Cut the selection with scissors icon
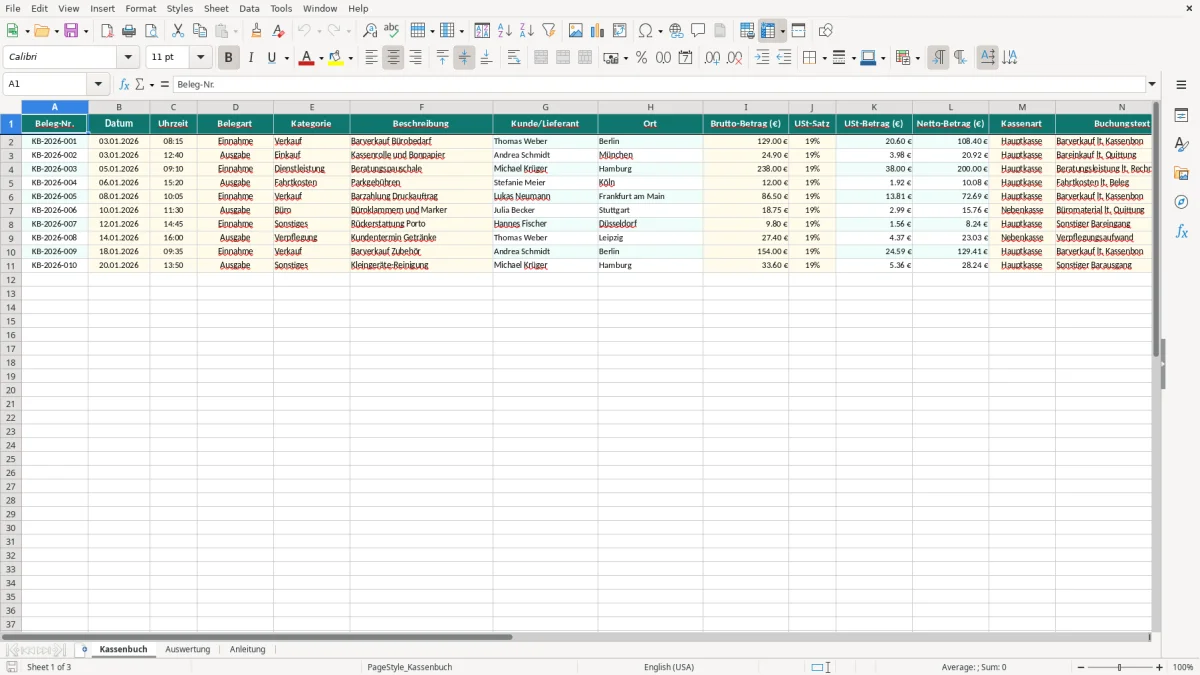This screenshot has width=1200, height=675. point(178,31)
